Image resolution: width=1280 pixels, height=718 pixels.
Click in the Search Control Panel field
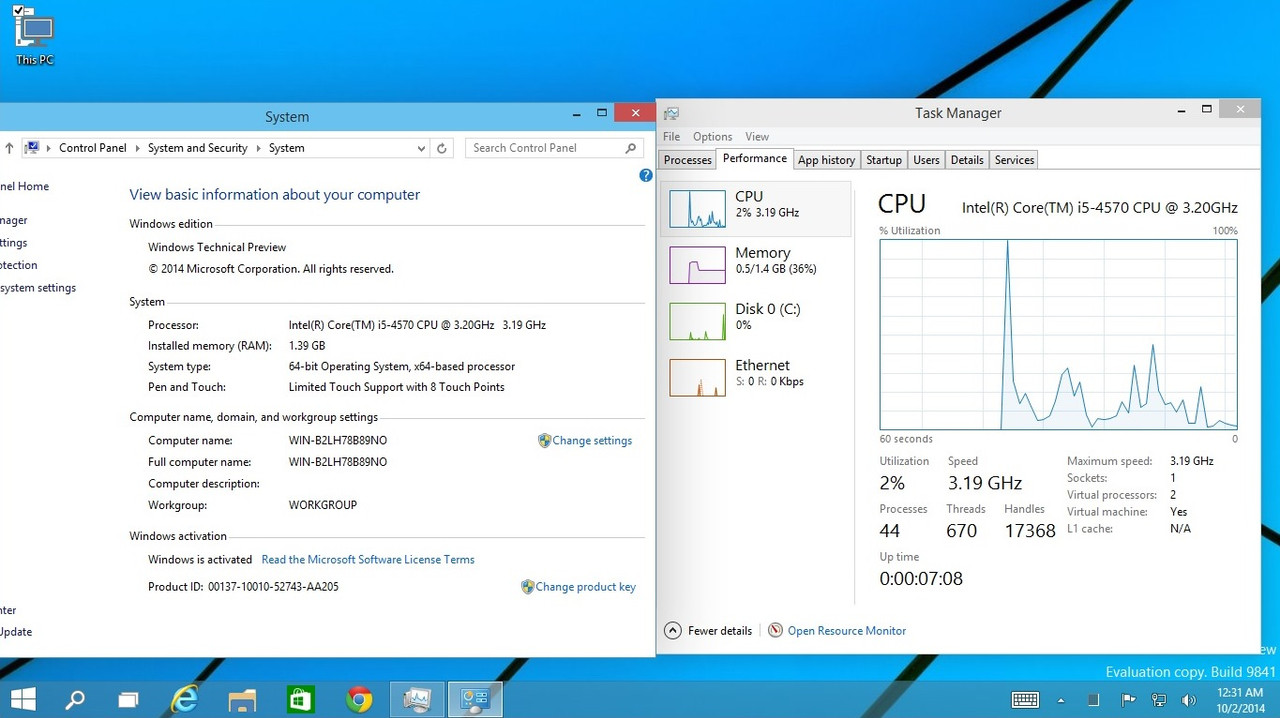pyautogui.click(x=553, y=148)
